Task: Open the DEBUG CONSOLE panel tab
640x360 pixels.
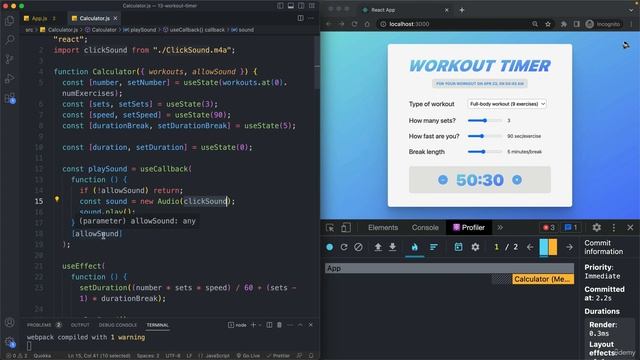Action: click(118, 325)
